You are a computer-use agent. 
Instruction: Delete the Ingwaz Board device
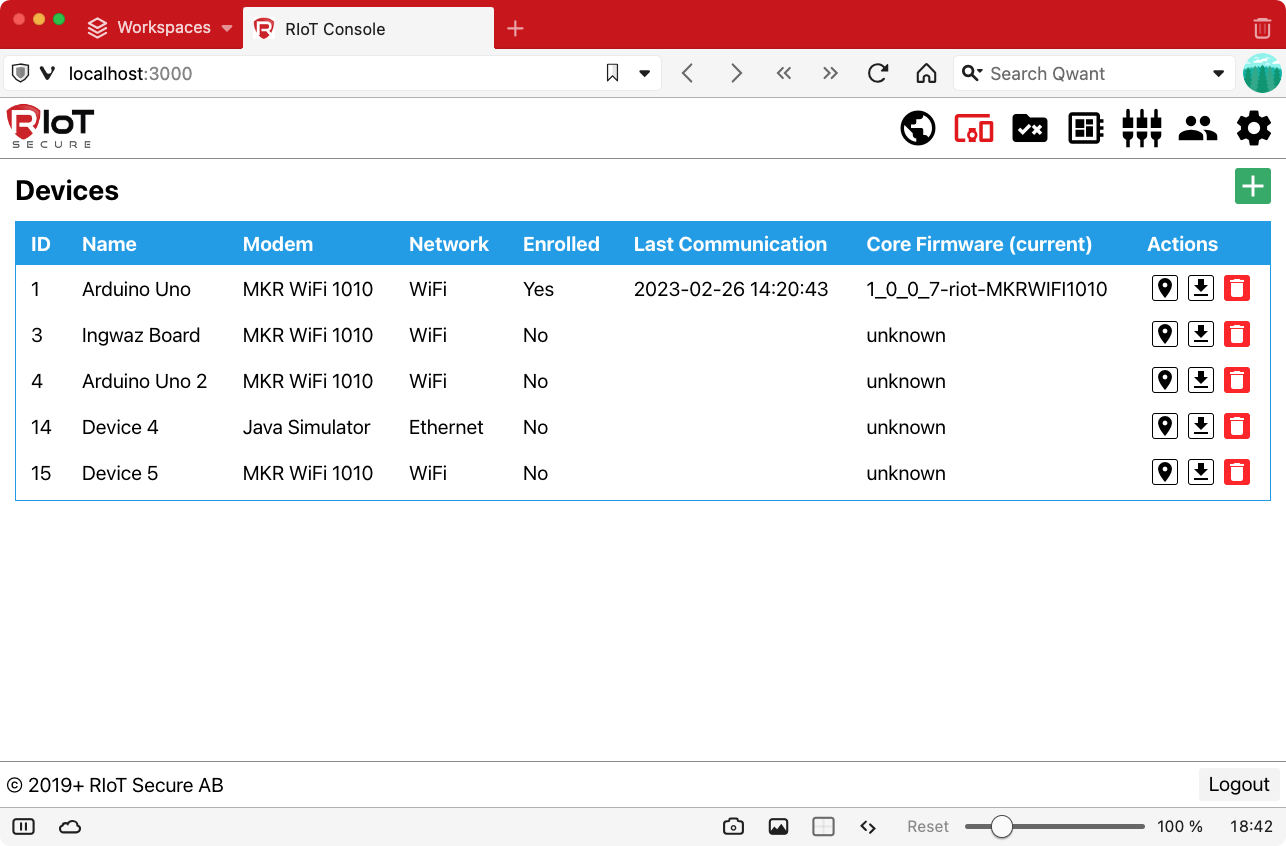pyautogui.click(x=1237, y=335)
